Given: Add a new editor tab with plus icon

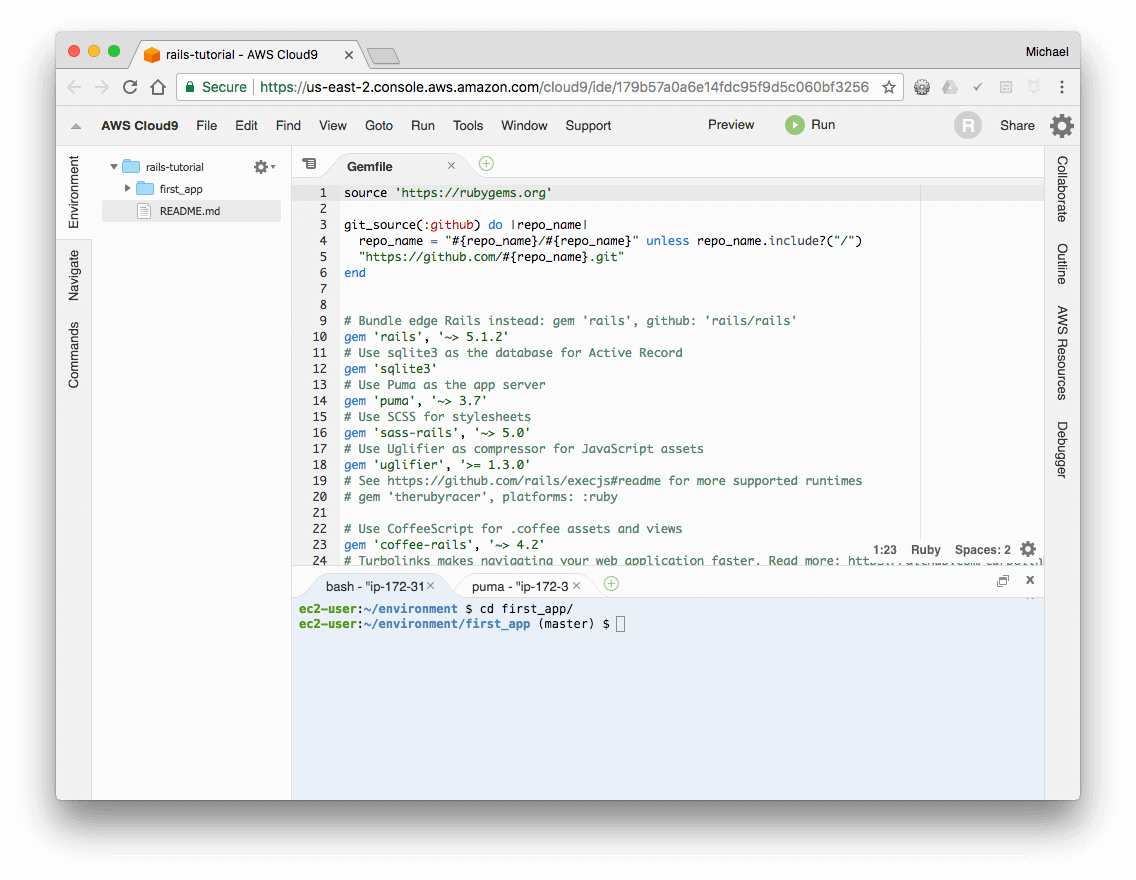Looking at the screenshot, I should click(486, 164).
